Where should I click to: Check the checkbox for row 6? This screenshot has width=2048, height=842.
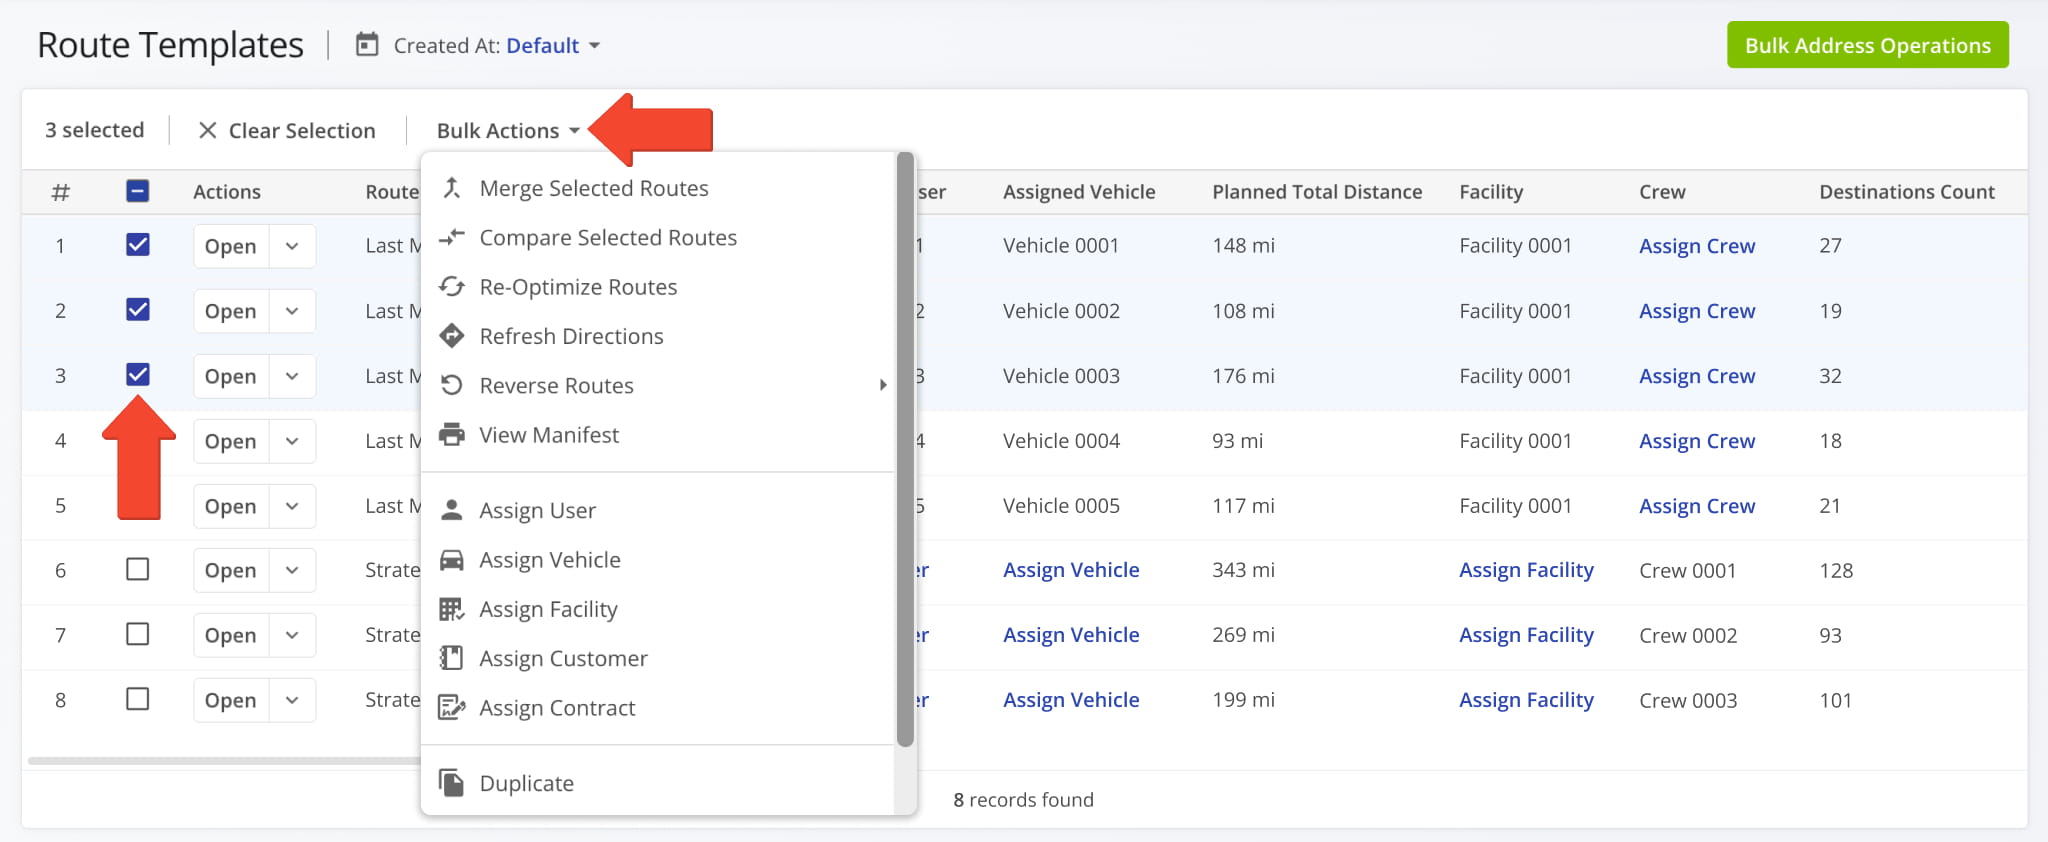pyautogui.click(x=138, y=570)
